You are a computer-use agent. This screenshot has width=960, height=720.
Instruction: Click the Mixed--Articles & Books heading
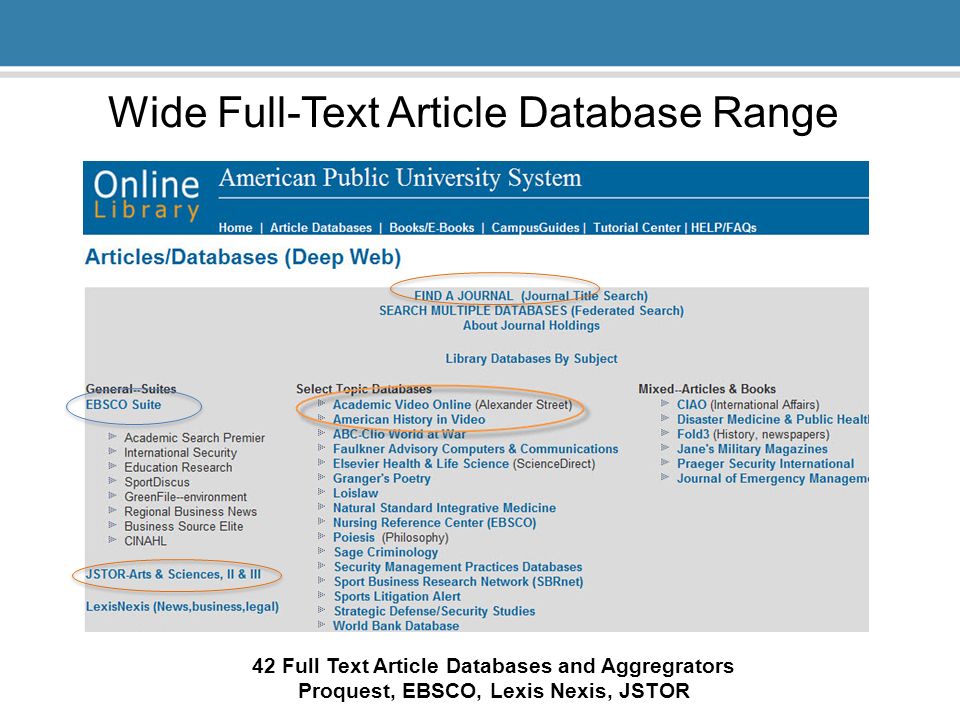[707, 389]
